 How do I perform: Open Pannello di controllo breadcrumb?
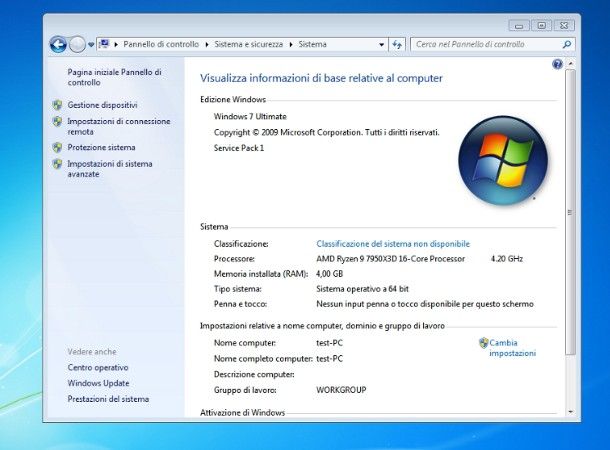(x=161, y=44)
